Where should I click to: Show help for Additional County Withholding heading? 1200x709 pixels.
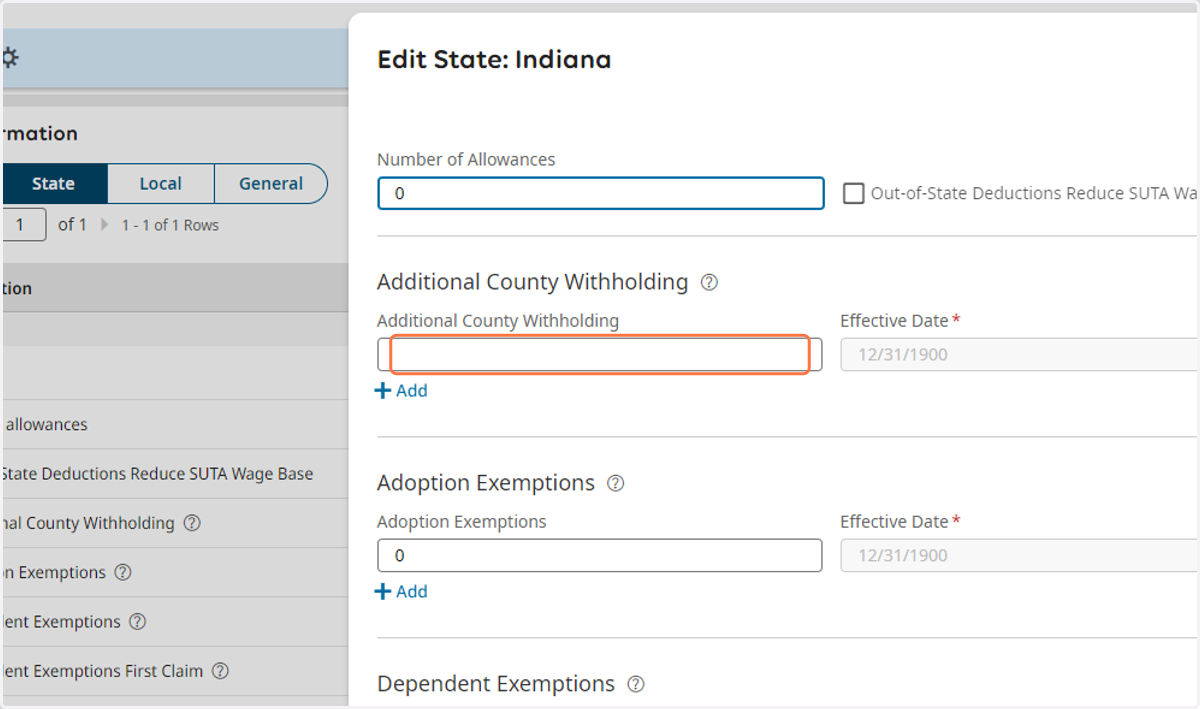[x=709, y=283]
